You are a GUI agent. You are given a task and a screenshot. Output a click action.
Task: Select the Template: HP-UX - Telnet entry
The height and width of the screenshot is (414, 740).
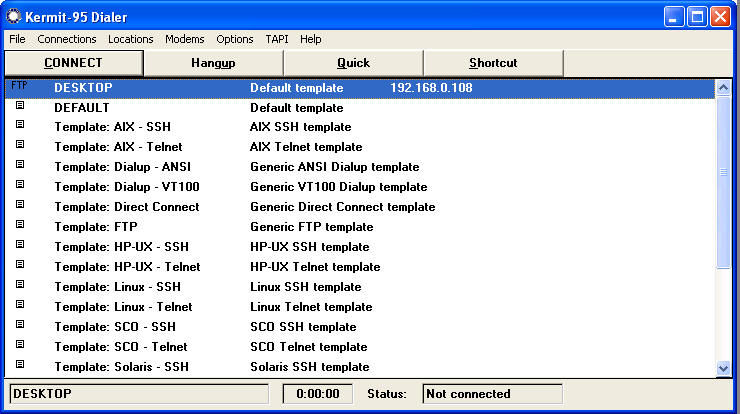127,267
